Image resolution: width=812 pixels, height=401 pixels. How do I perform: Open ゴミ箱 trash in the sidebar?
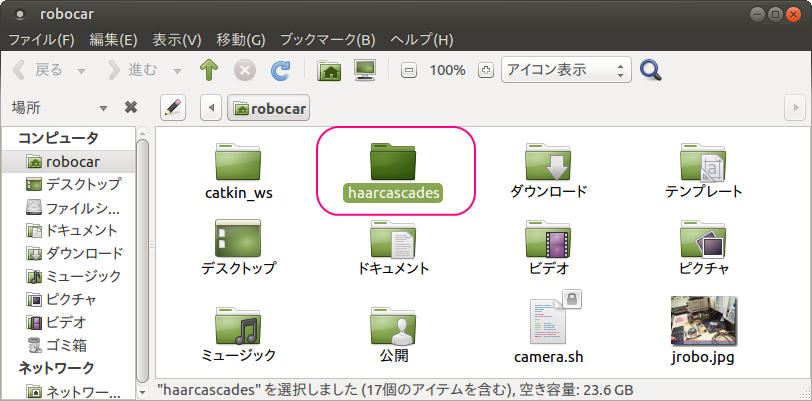tap(68, 345)
